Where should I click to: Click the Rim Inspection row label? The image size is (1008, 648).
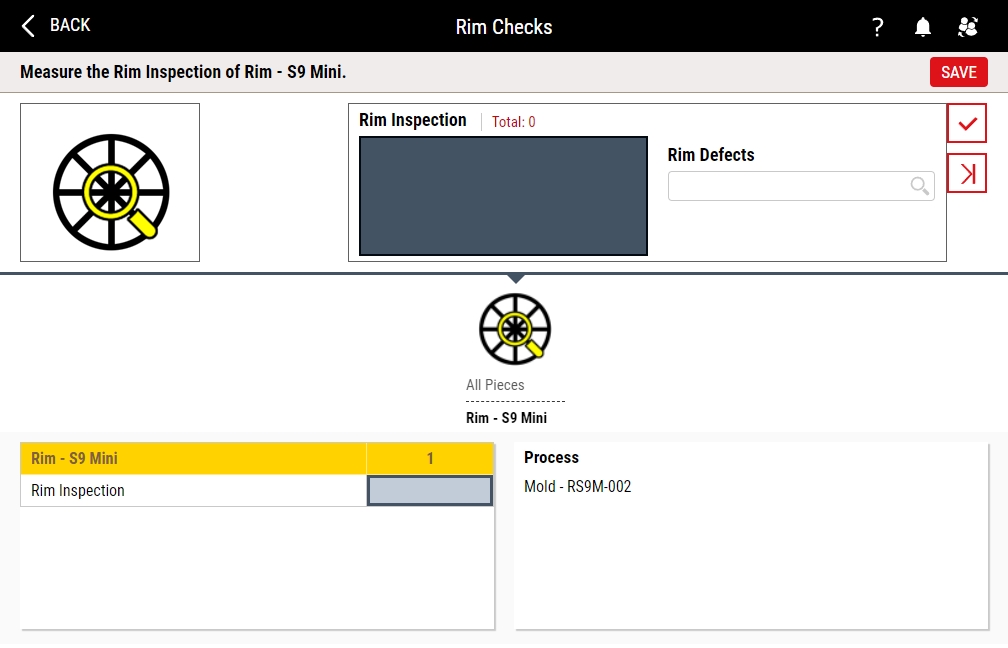[x=78, y=491]
